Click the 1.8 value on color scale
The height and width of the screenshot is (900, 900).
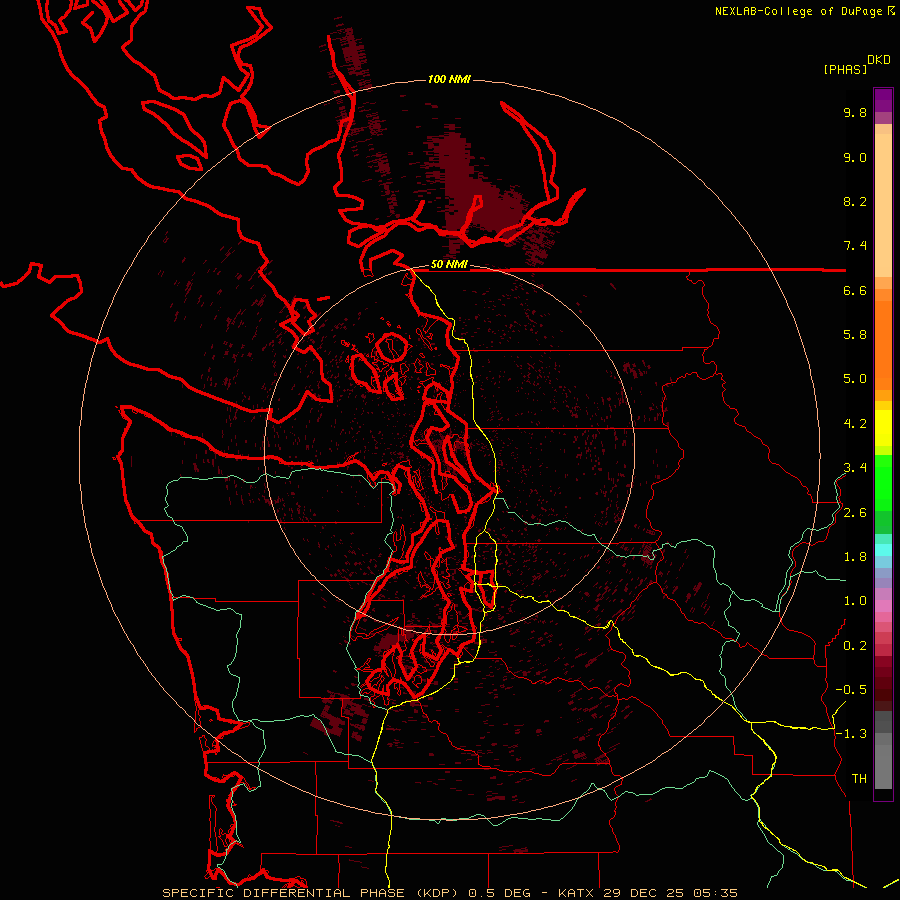click(x=855, y=557)
